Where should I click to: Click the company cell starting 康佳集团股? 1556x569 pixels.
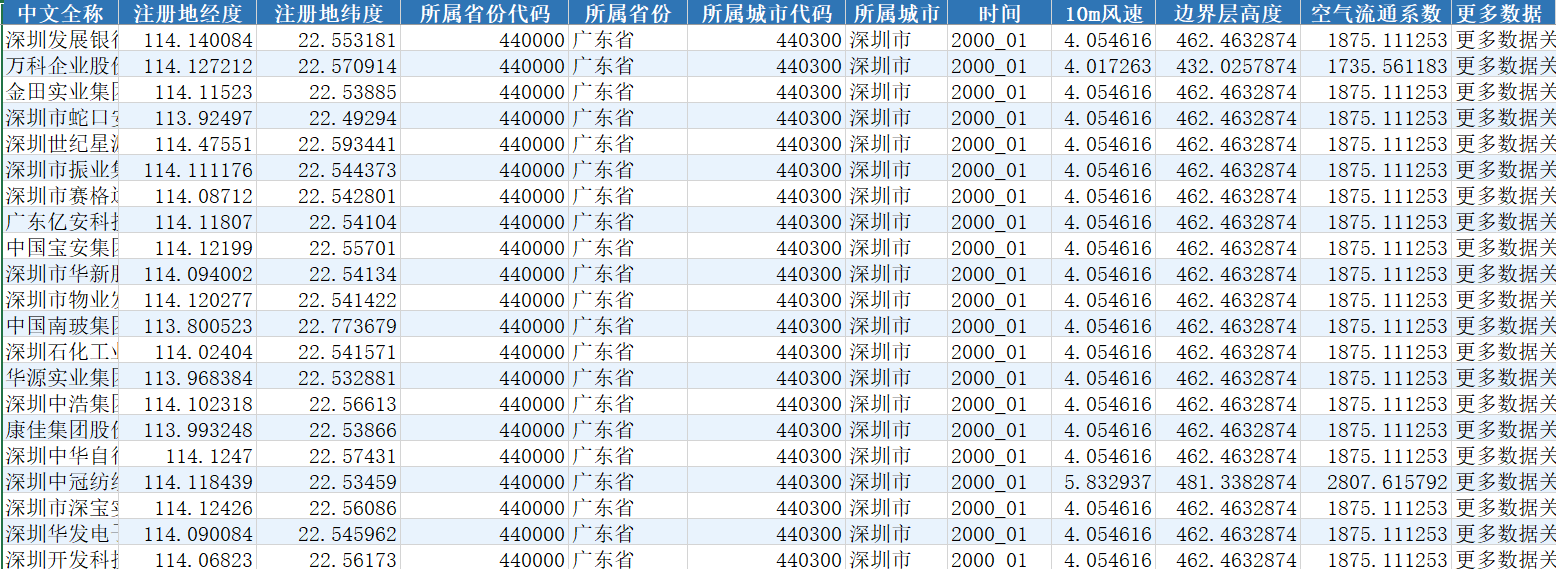(x=60, y=431)
